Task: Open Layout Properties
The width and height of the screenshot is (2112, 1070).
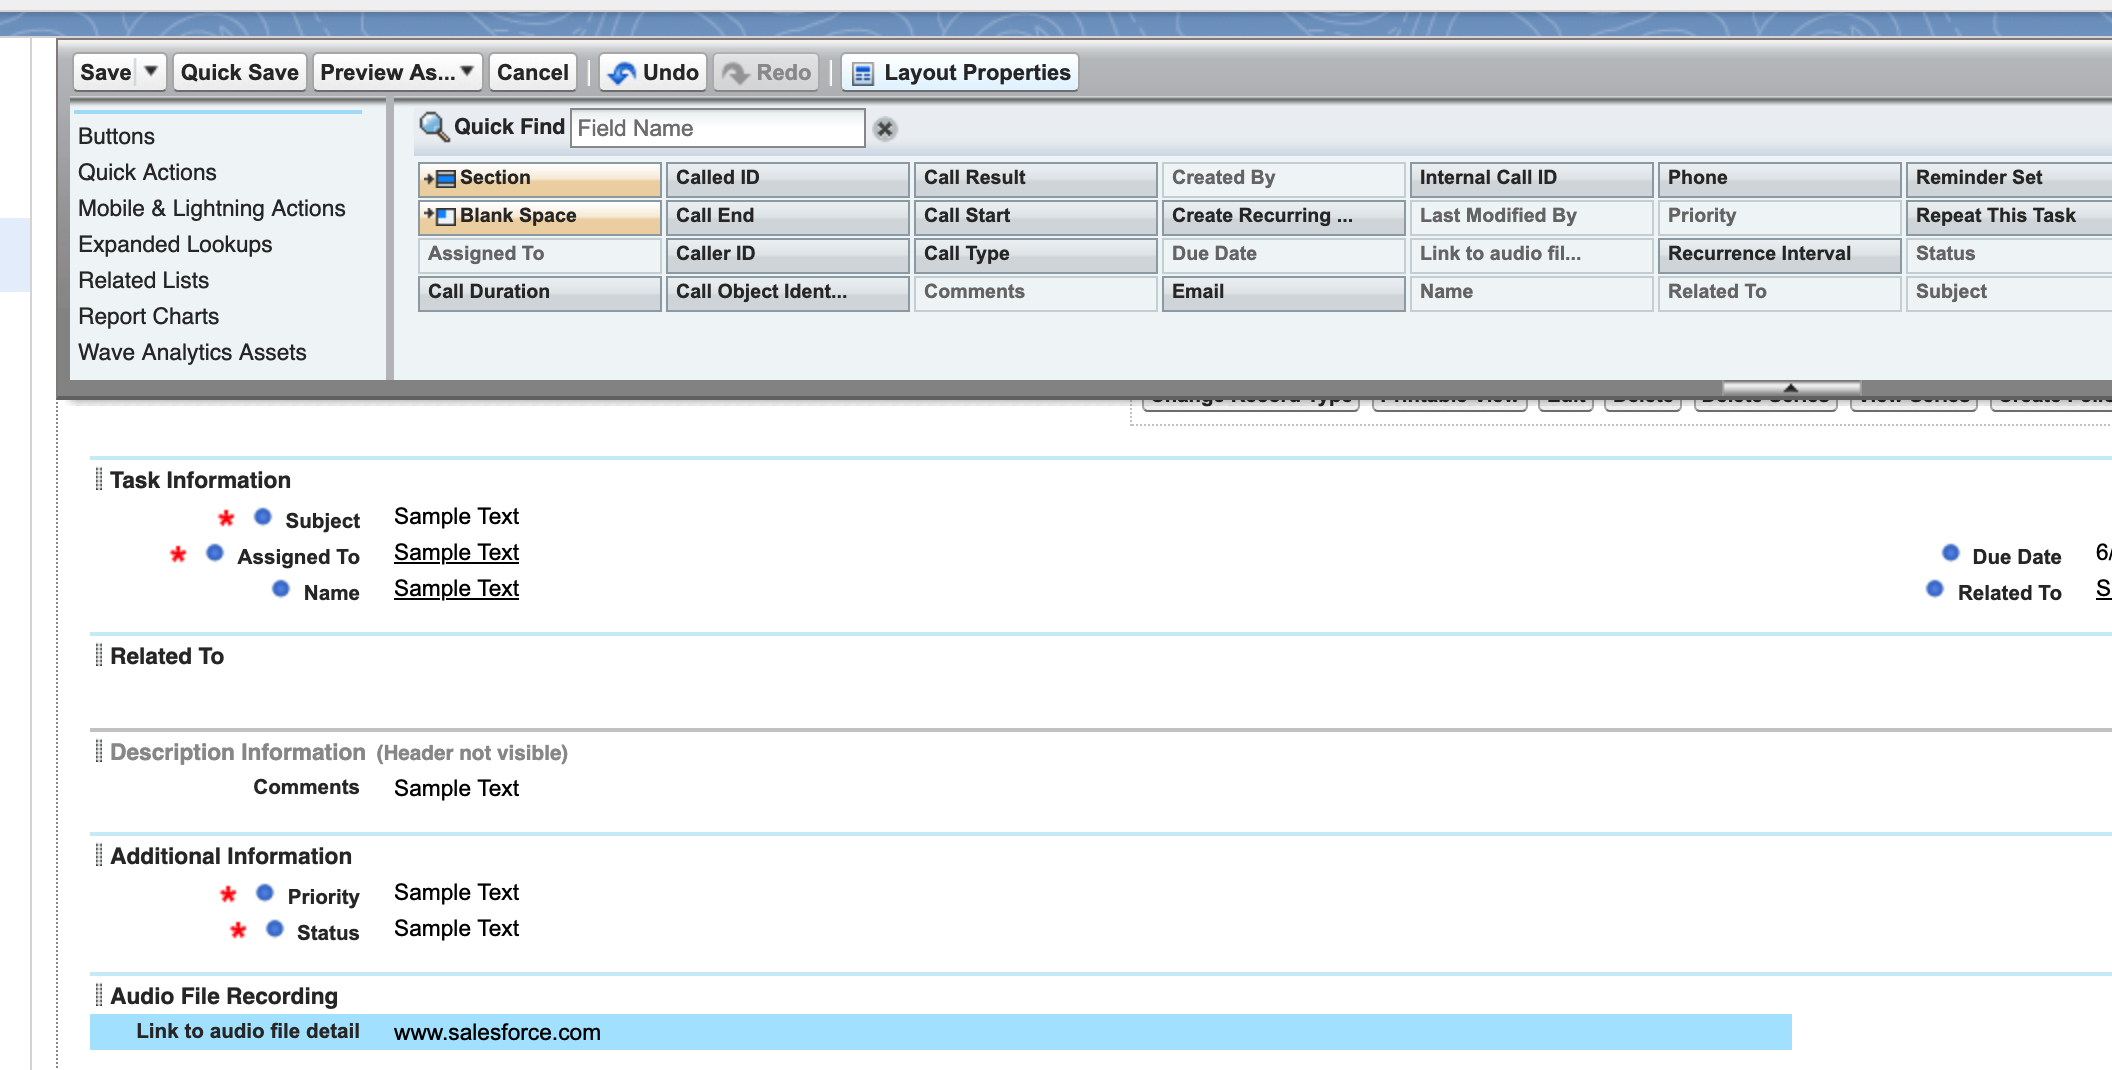Action: (x=960, y=72)
